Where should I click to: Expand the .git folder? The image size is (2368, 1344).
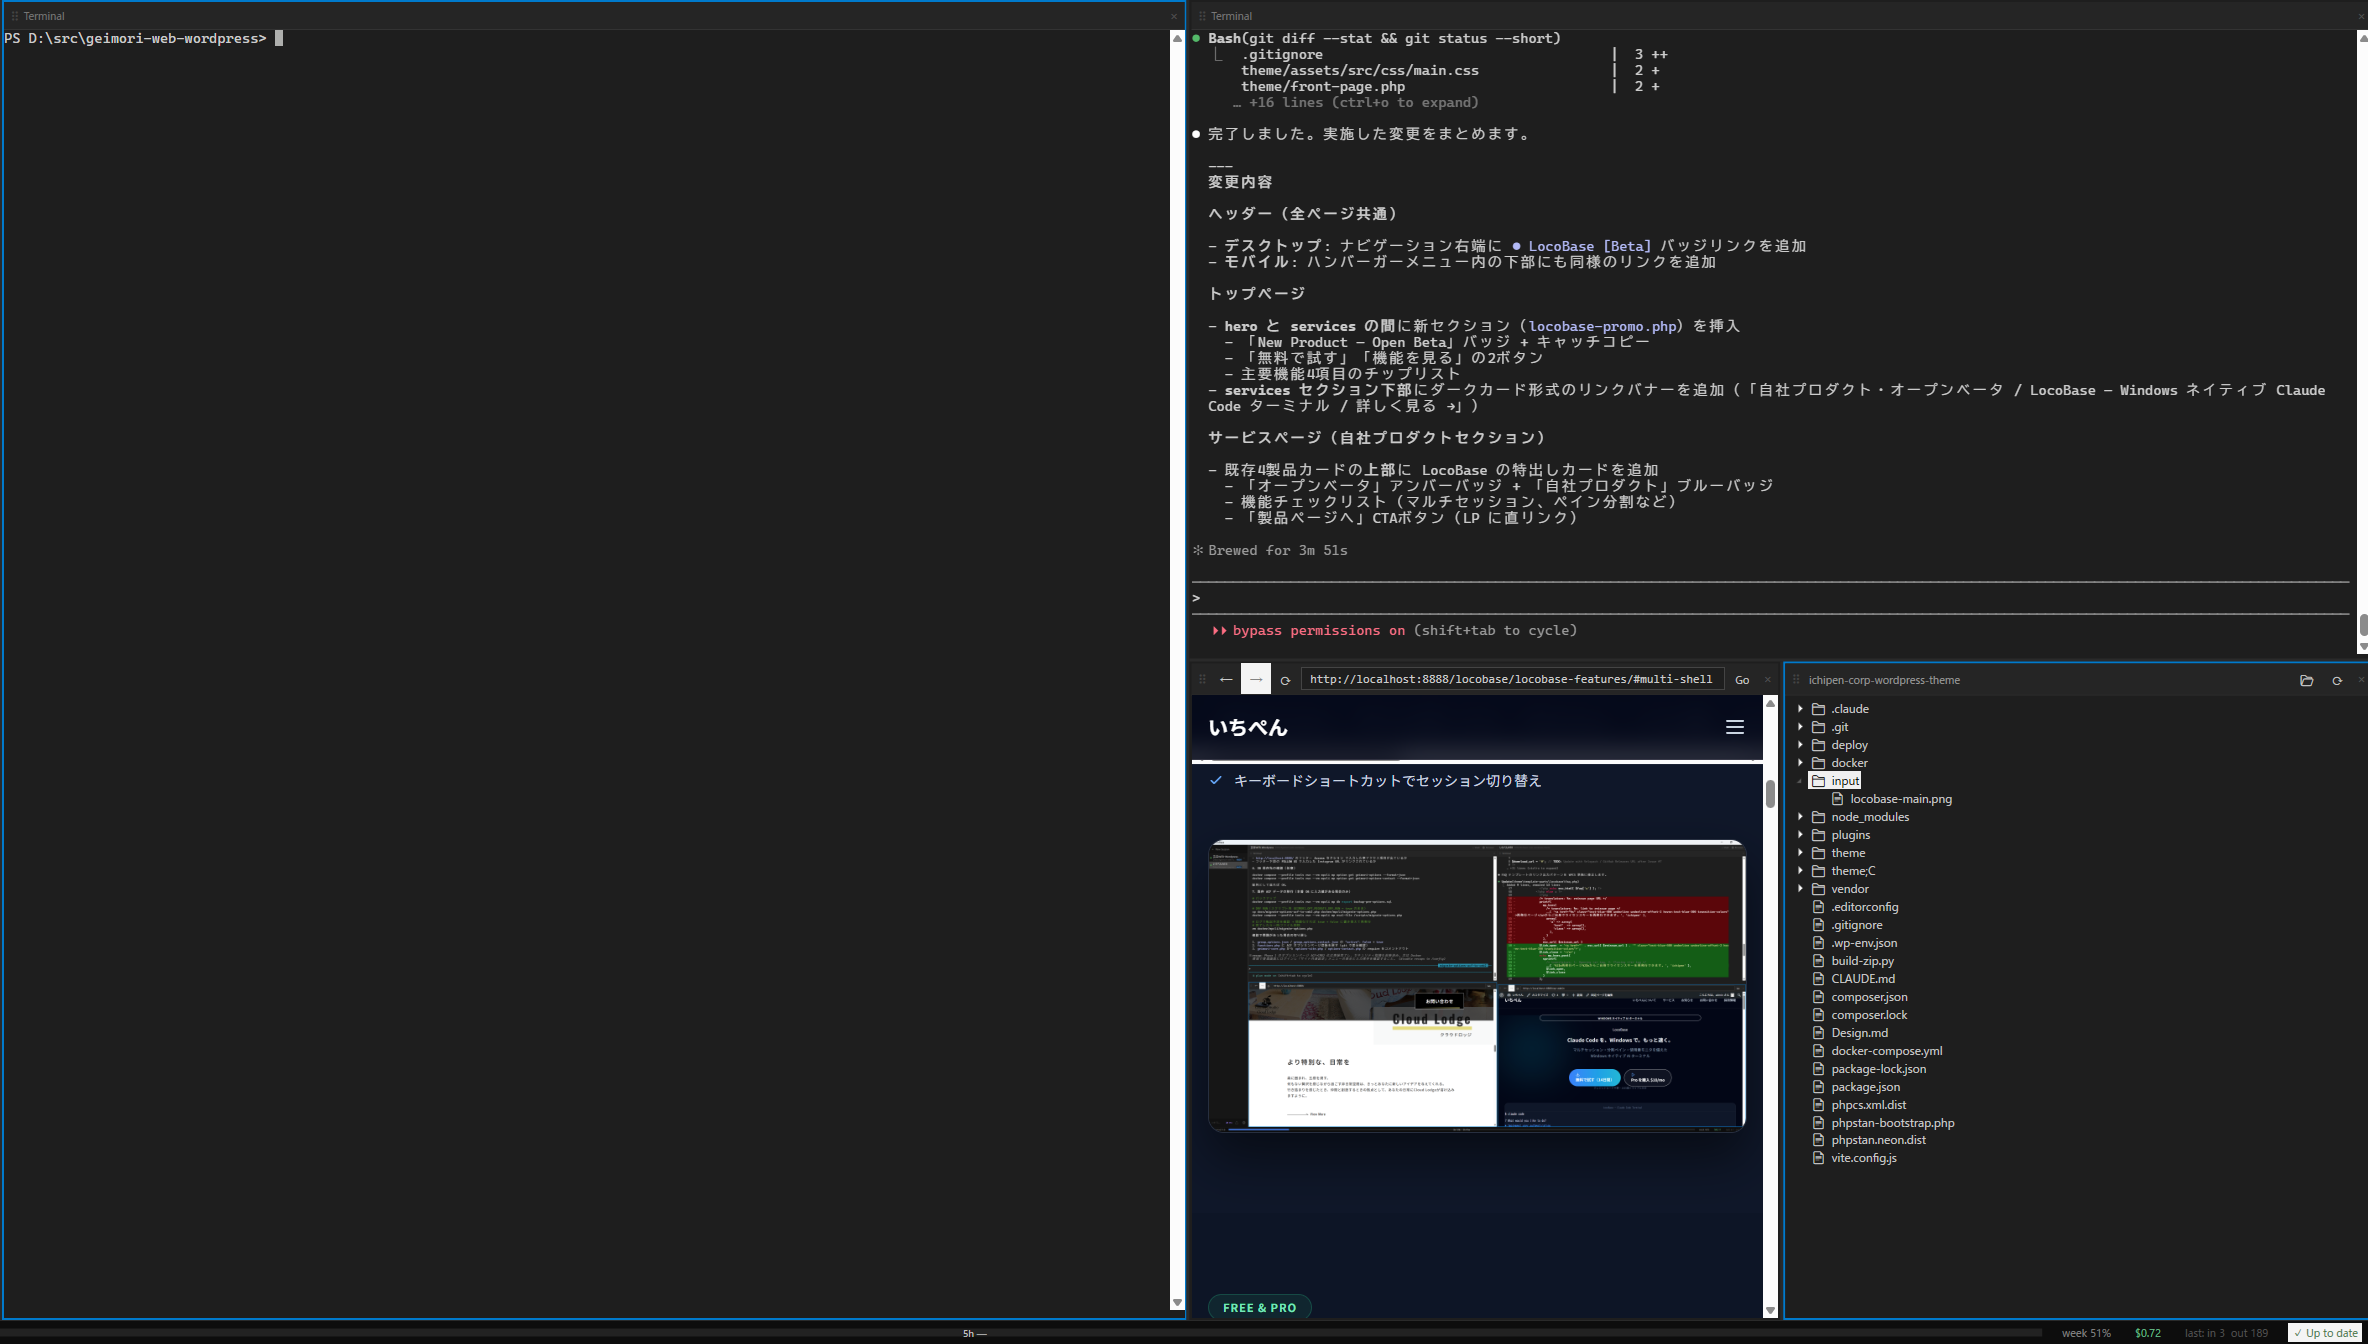[x=1801, y=727]
